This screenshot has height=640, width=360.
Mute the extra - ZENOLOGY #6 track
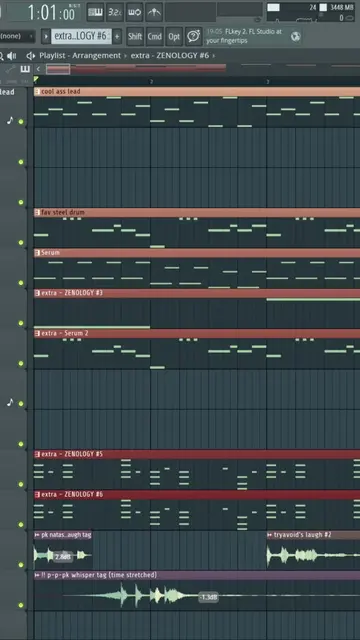tap(21, 524)
